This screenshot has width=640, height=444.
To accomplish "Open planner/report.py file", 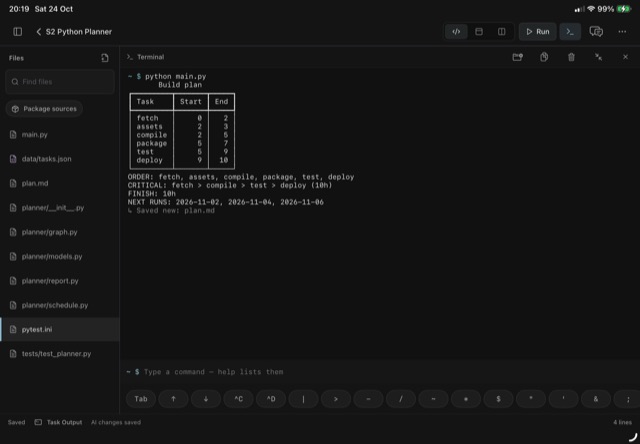I will click(60, 281).
